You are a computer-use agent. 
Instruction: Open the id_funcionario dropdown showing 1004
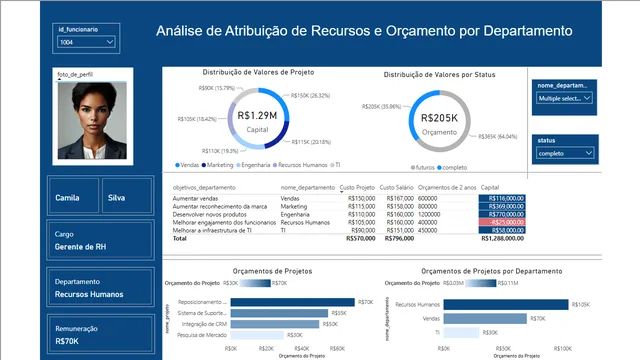[x=86, y=42]
